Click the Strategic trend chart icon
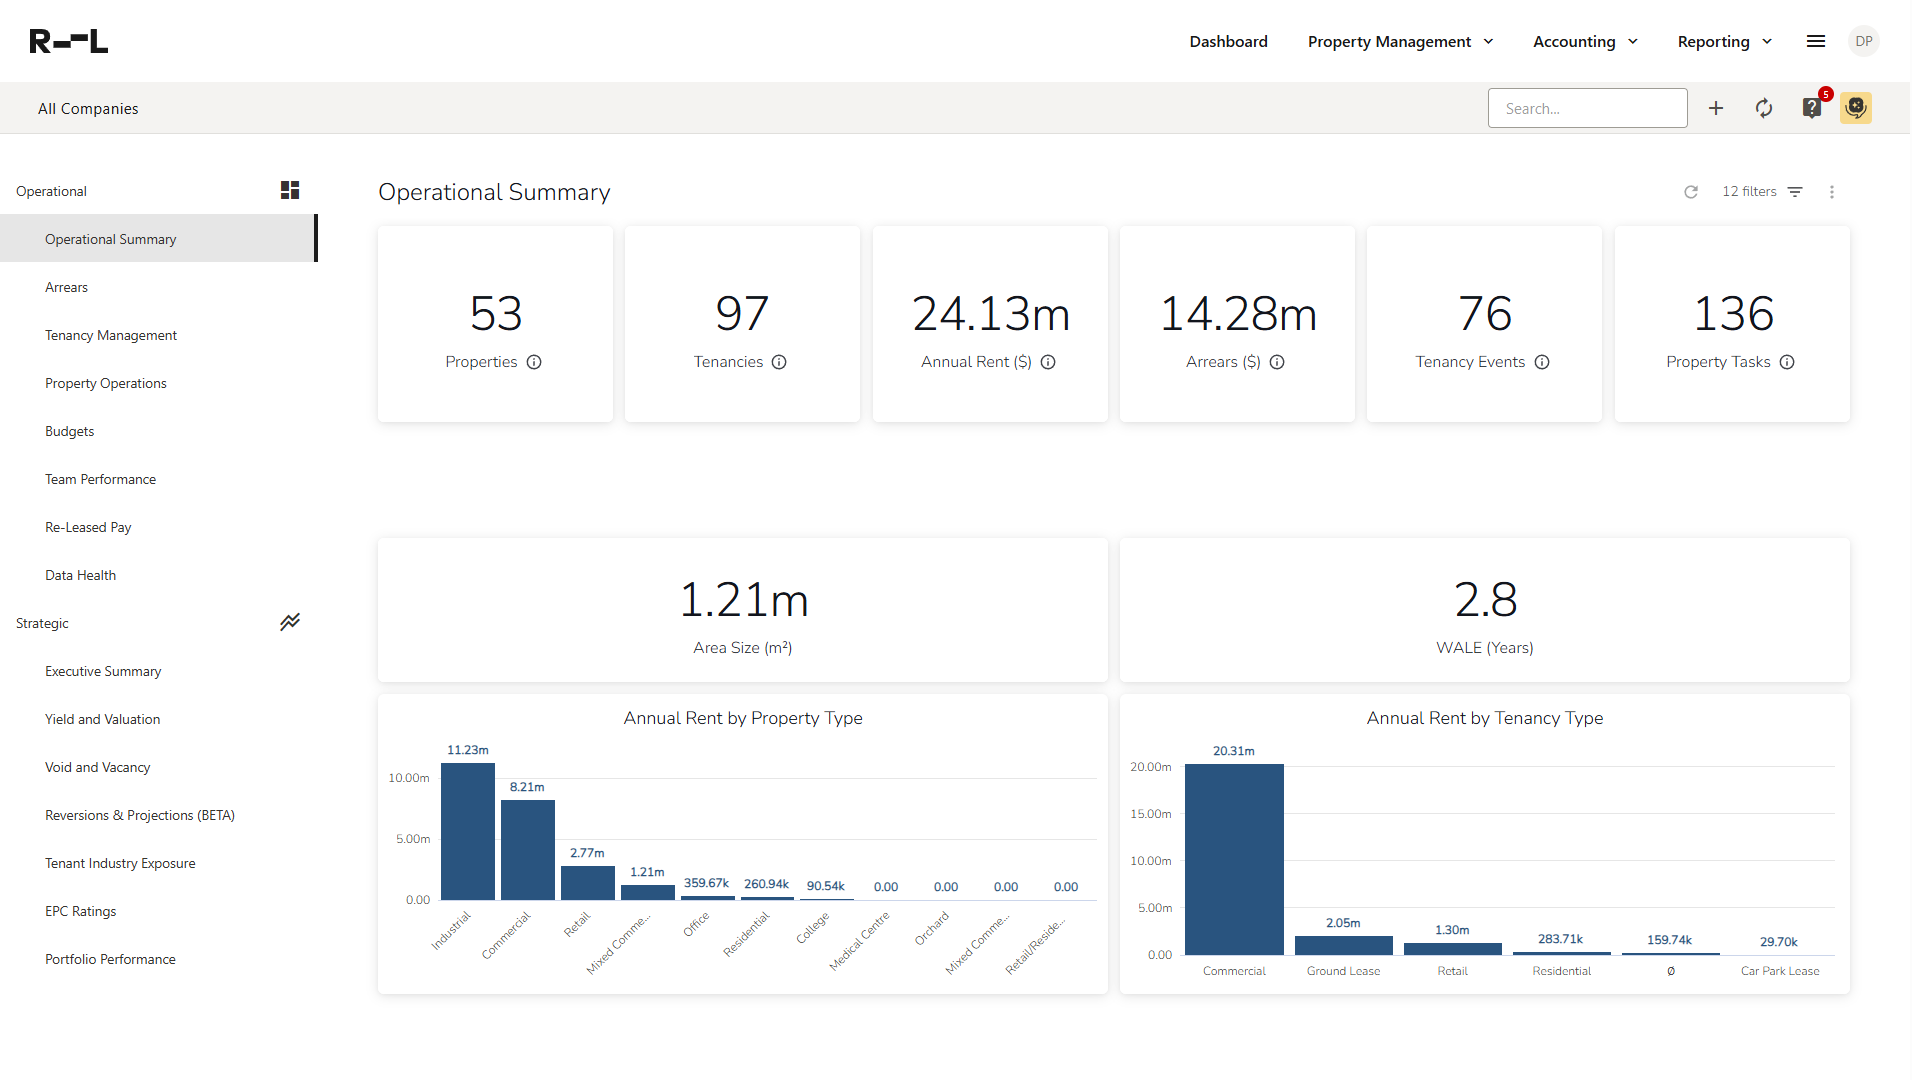Image resolution: width=1912 pixels, height=1080 pixels. pyautogui.click(x=290, y=622)
